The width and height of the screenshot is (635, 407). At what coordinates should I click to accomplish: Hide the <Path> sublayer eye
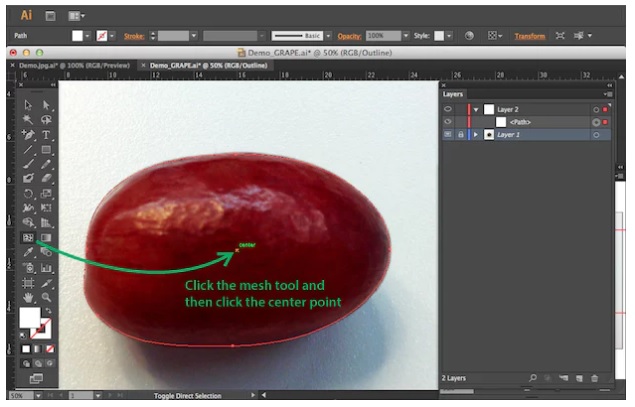tap(447, 122)
